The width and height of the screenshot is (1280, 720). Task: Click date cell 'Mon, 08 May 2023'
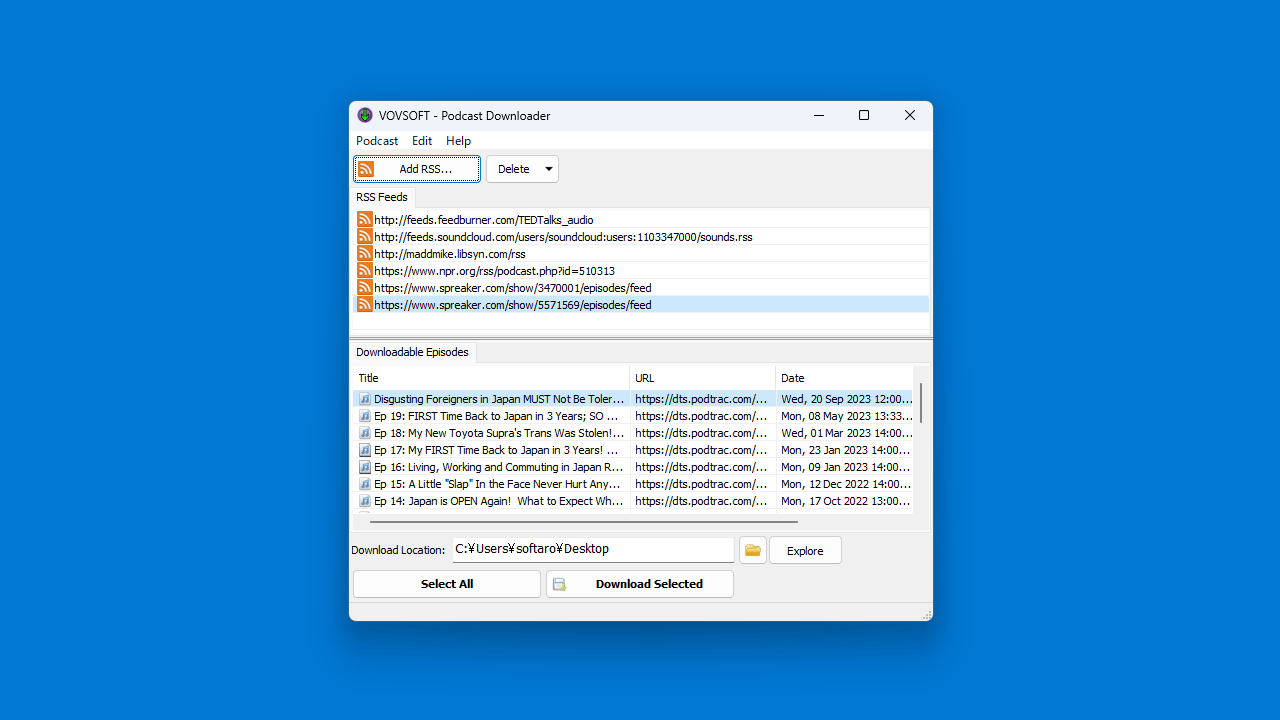(x=846, y=416)
